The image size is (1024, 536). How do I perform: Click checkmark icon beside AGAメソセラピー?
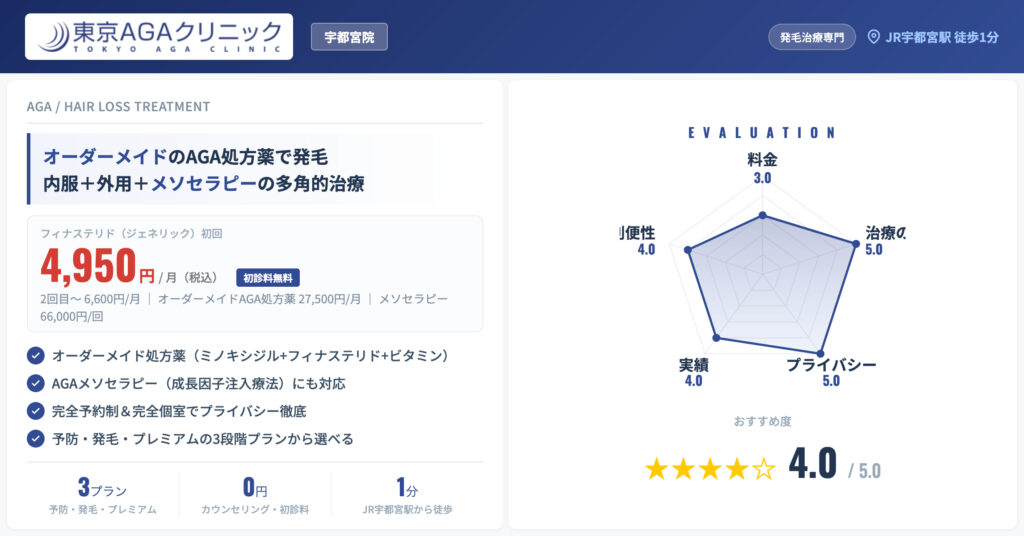(36, 383)
